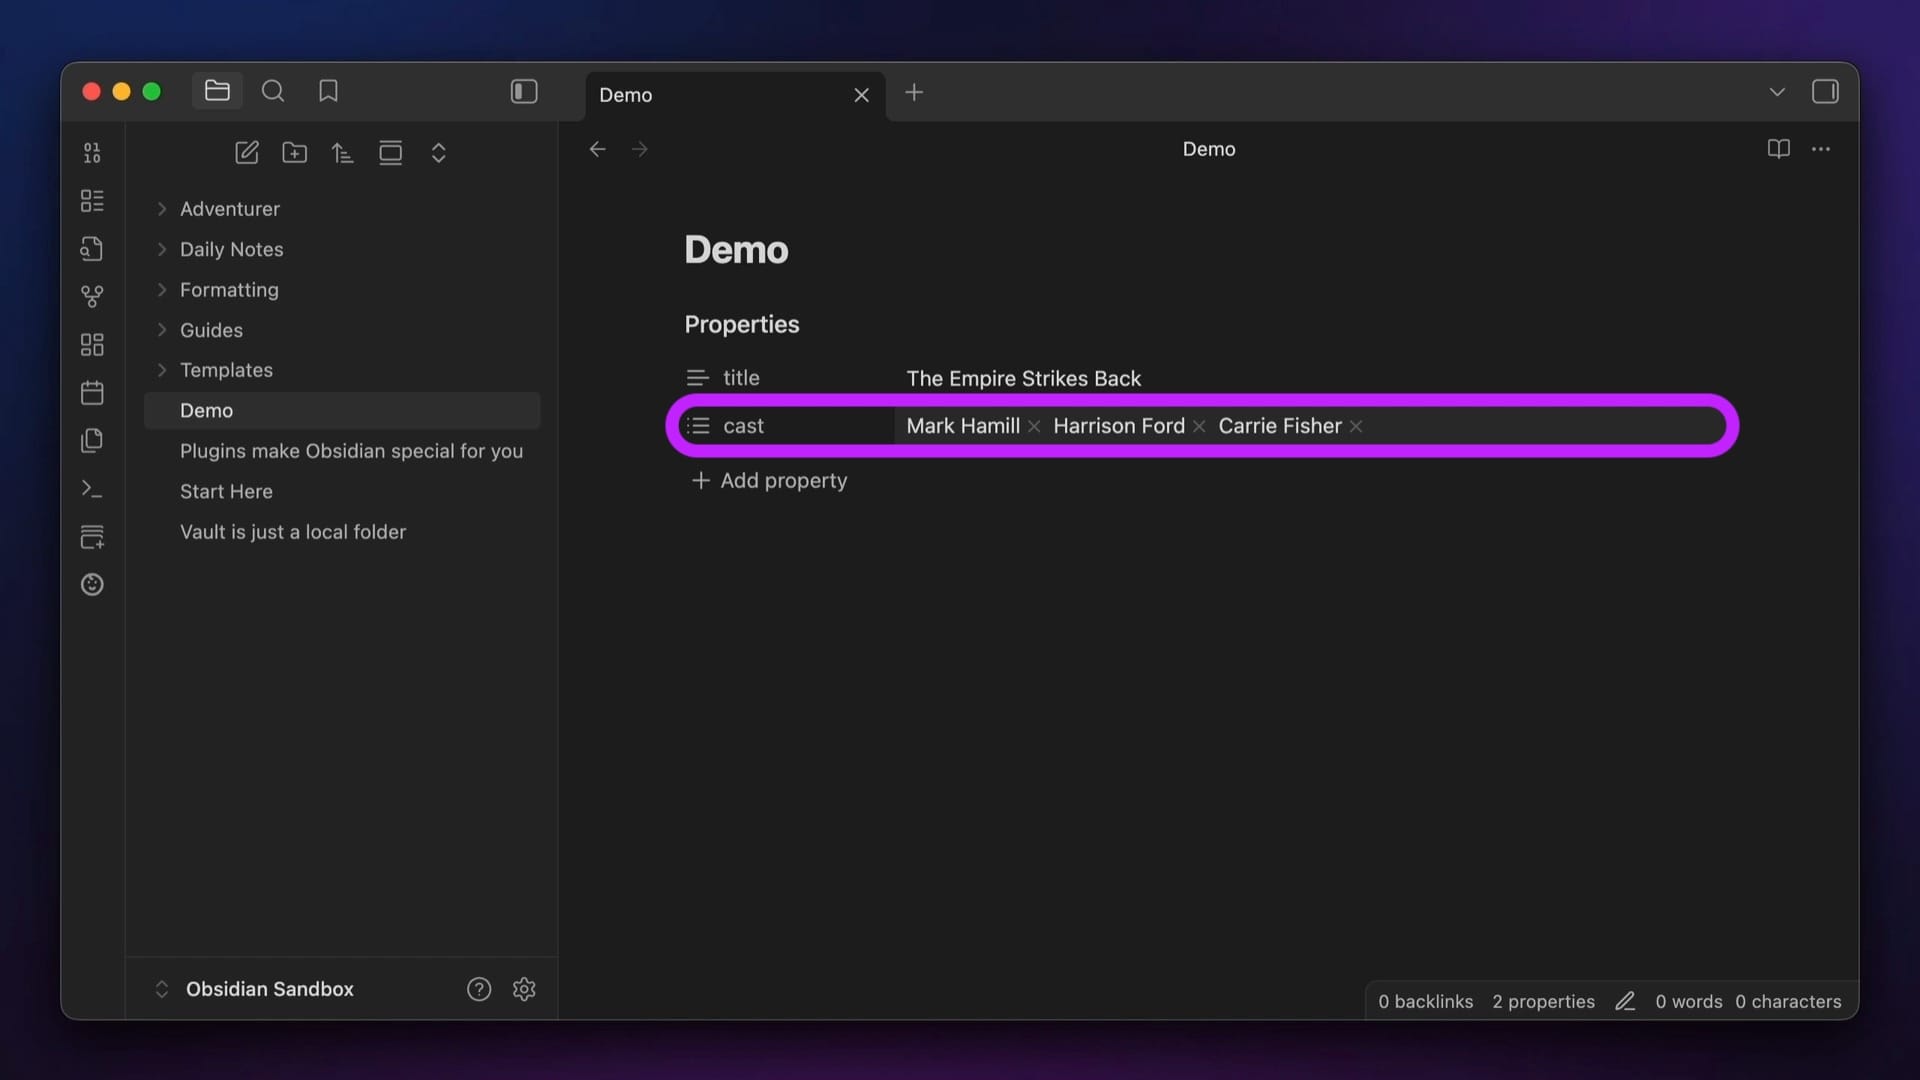Open the bookmarks pane icon
Screen dimensions: 1920x1080
328,92
